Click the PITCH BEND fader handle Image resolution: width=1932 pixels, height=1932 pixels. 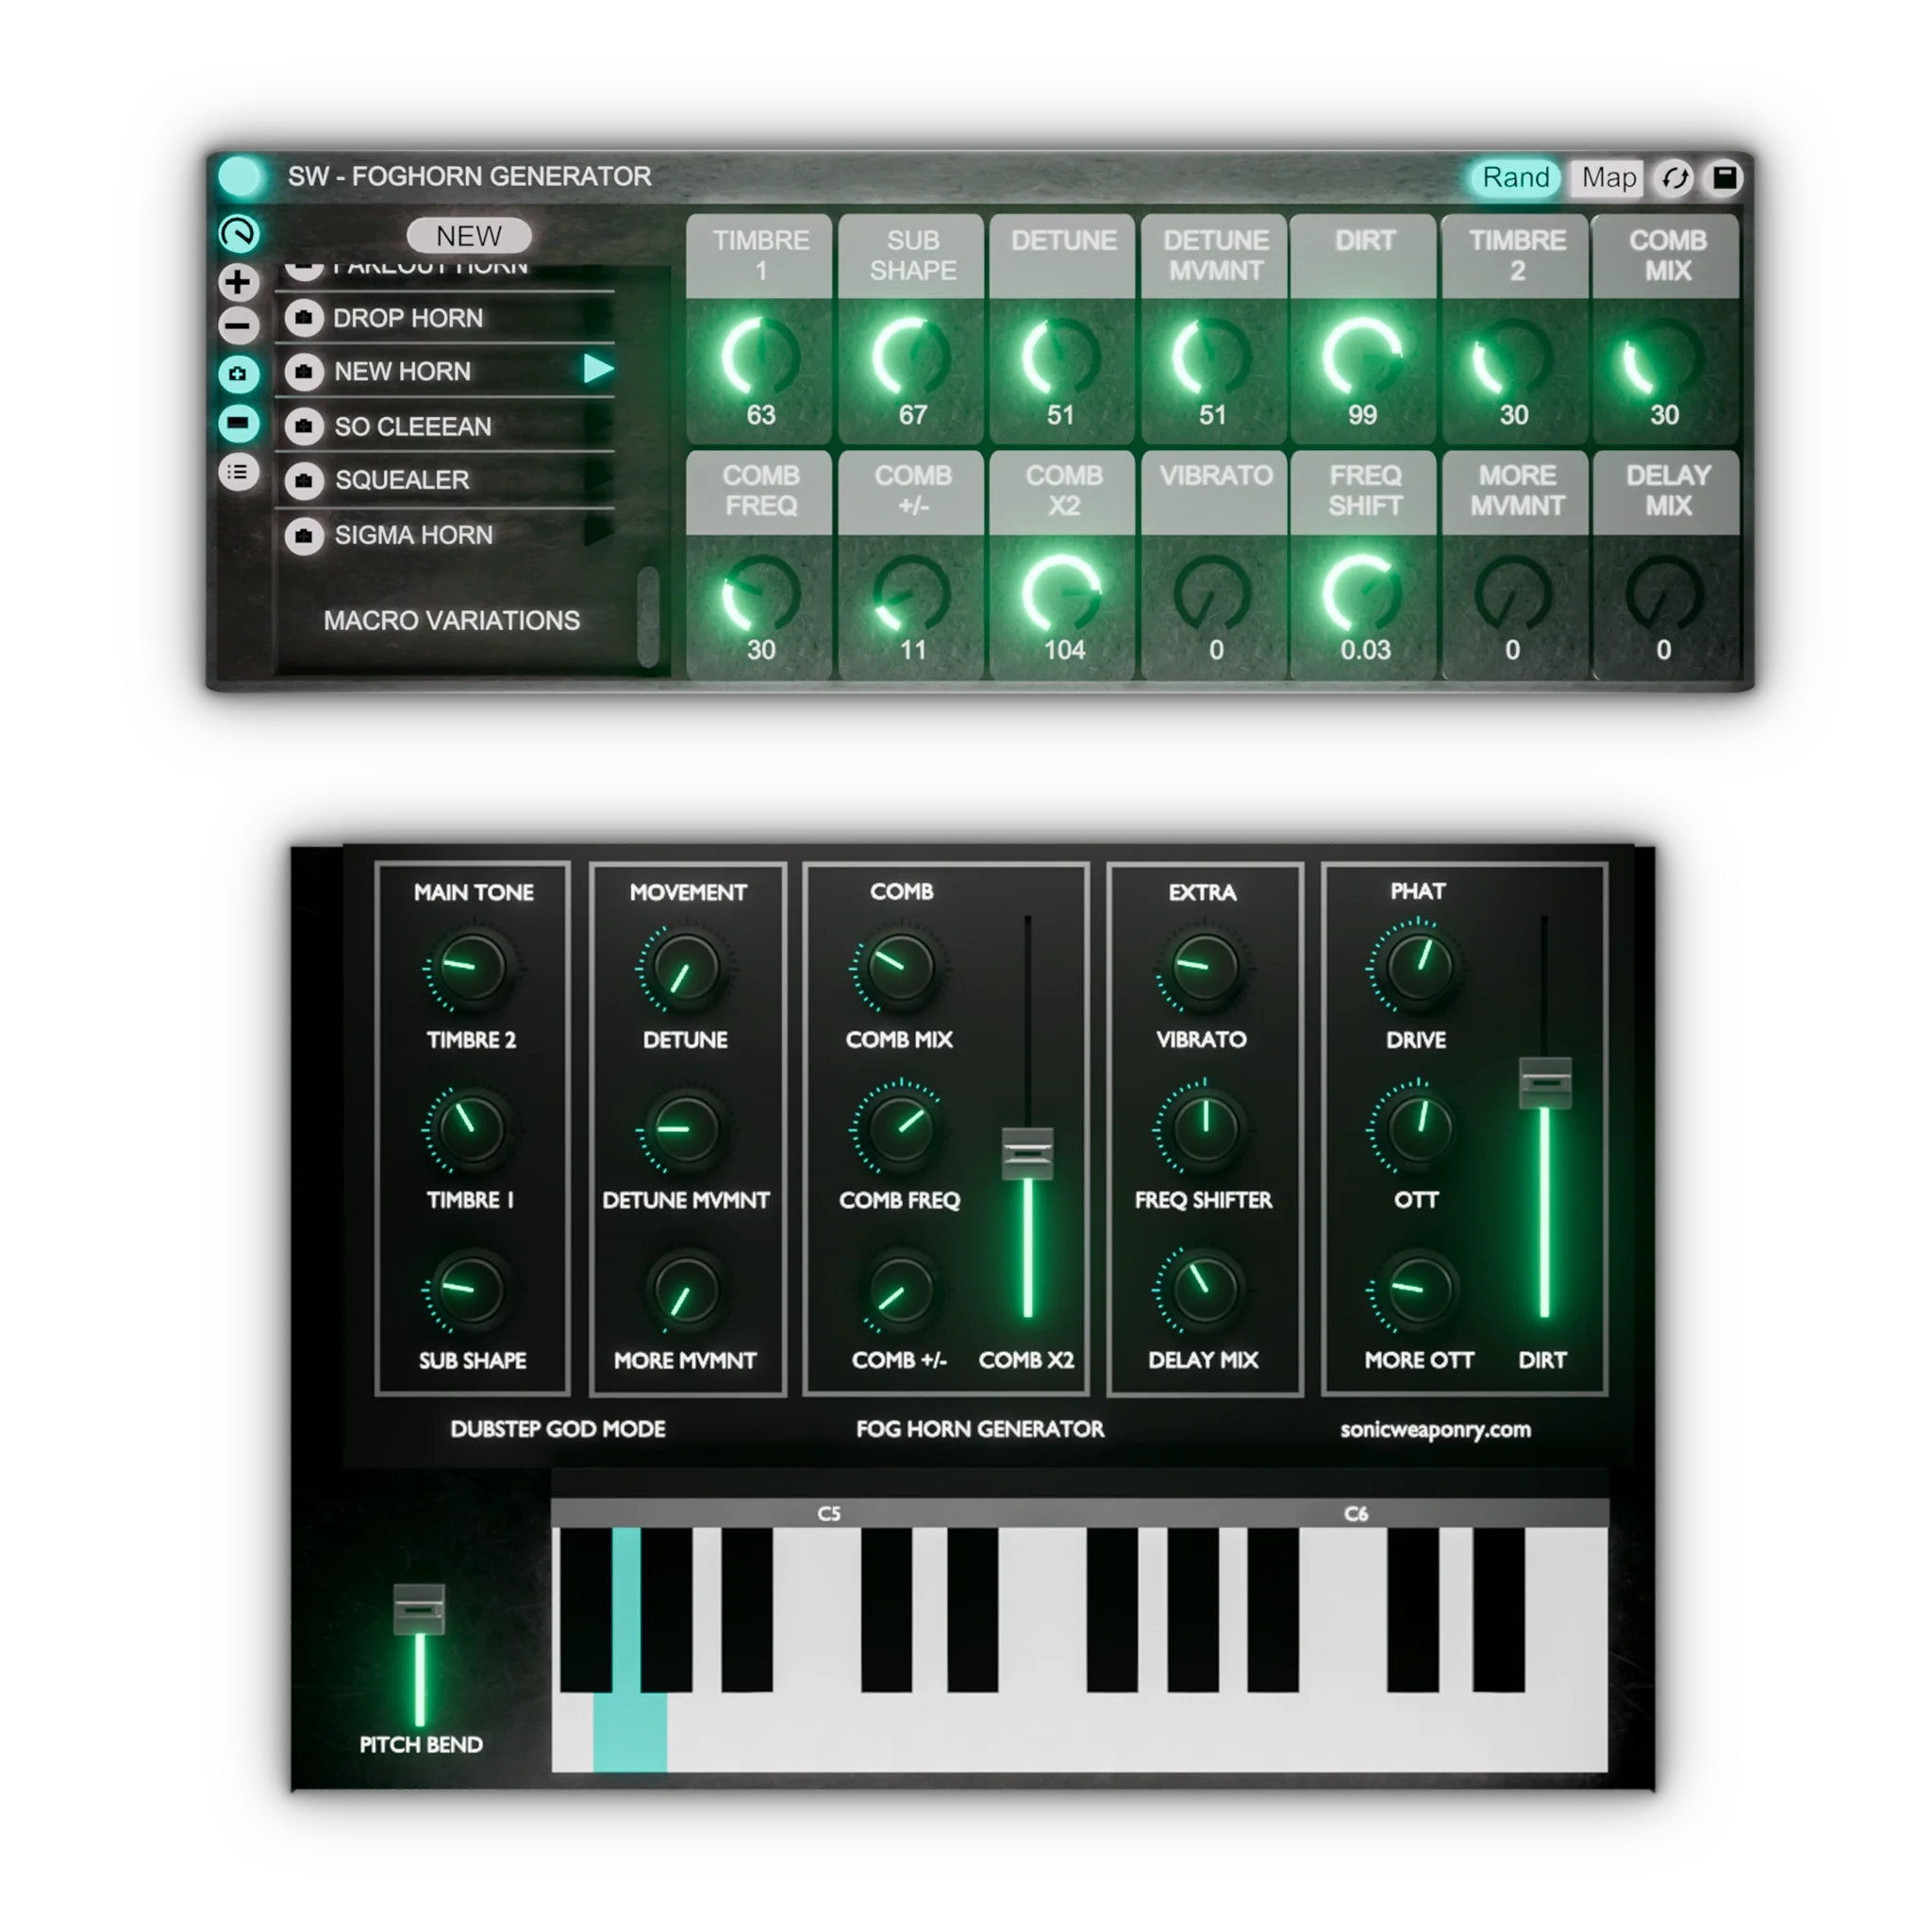coord(419,1609)
